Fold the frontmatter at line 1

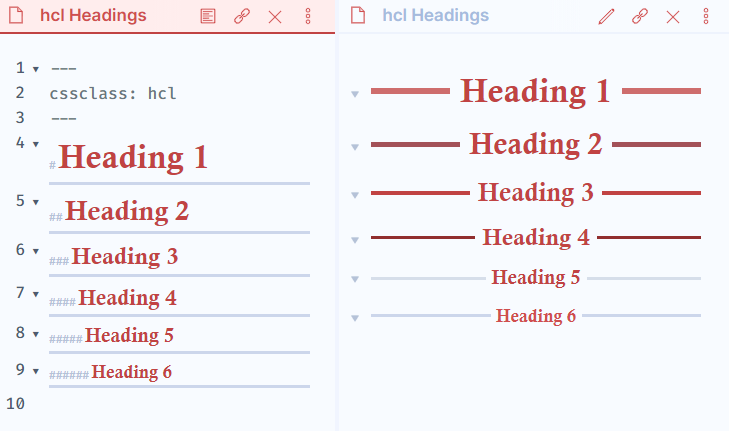[x=36, y=69]
